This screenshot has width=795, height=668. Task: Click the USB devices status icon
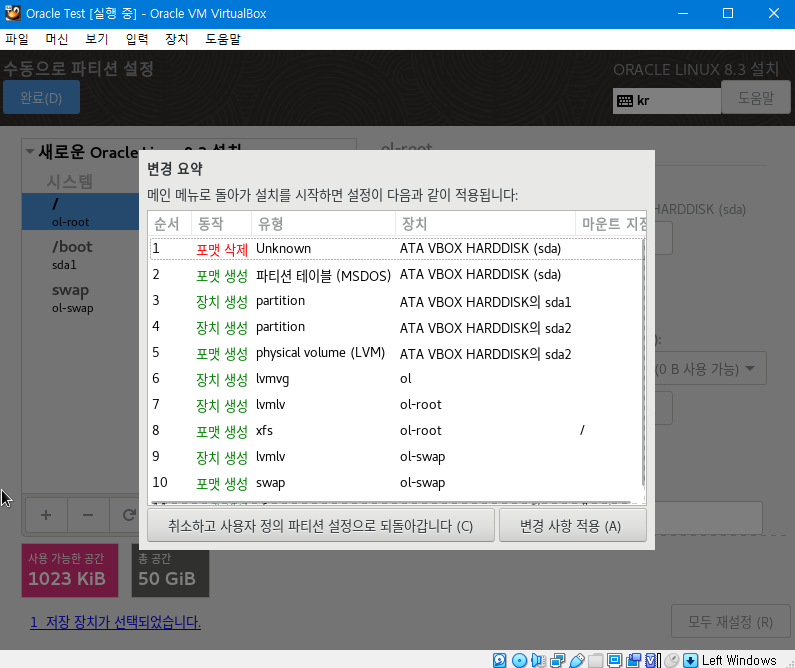576,660
